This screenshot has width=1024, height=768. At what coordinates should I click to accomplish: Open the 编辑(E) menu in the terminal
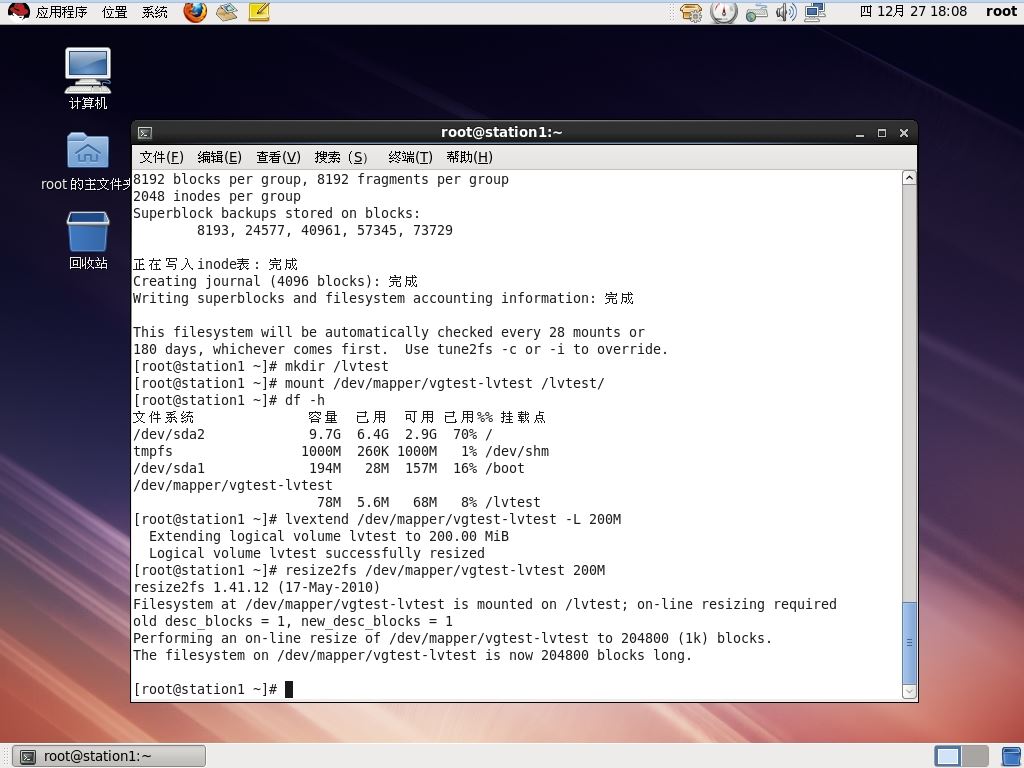(219, 157)
